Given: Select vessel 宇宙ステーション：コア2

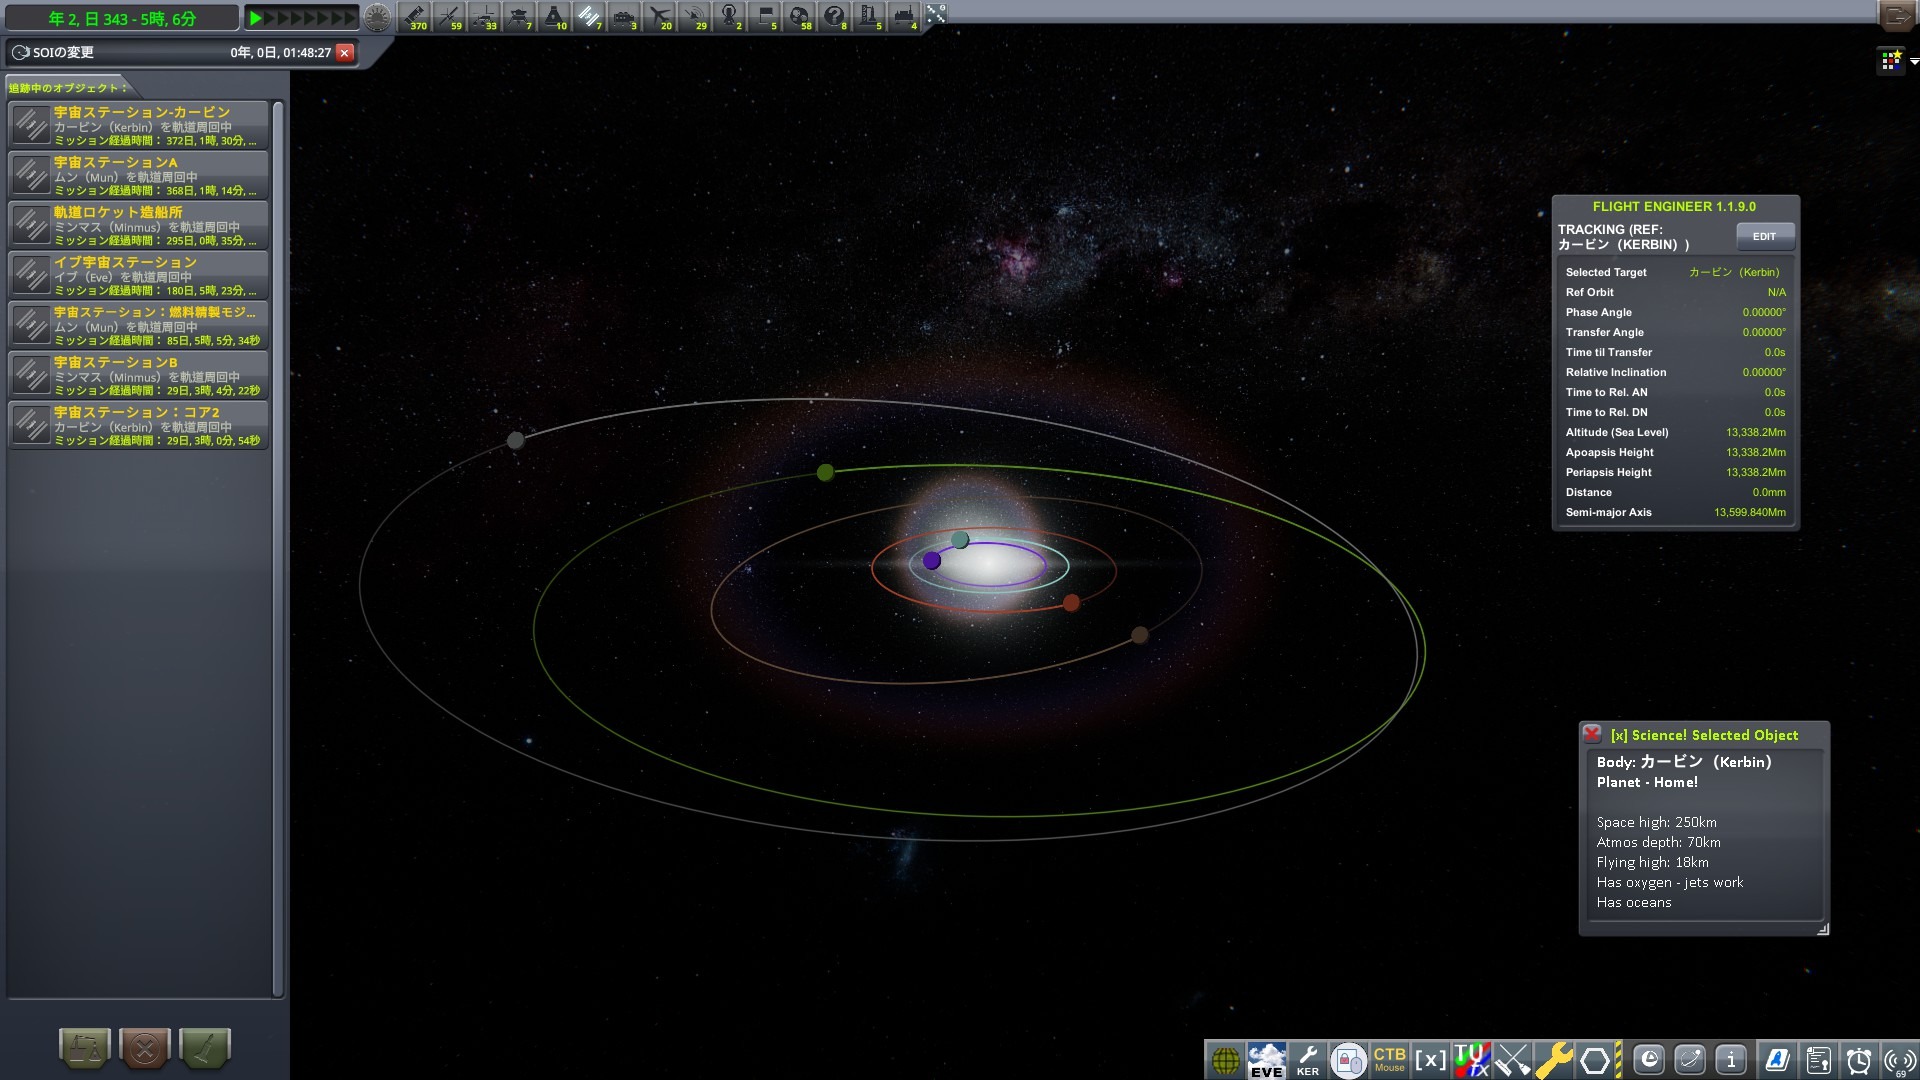Looking at the screenshot, I should [x=138, y=425].
